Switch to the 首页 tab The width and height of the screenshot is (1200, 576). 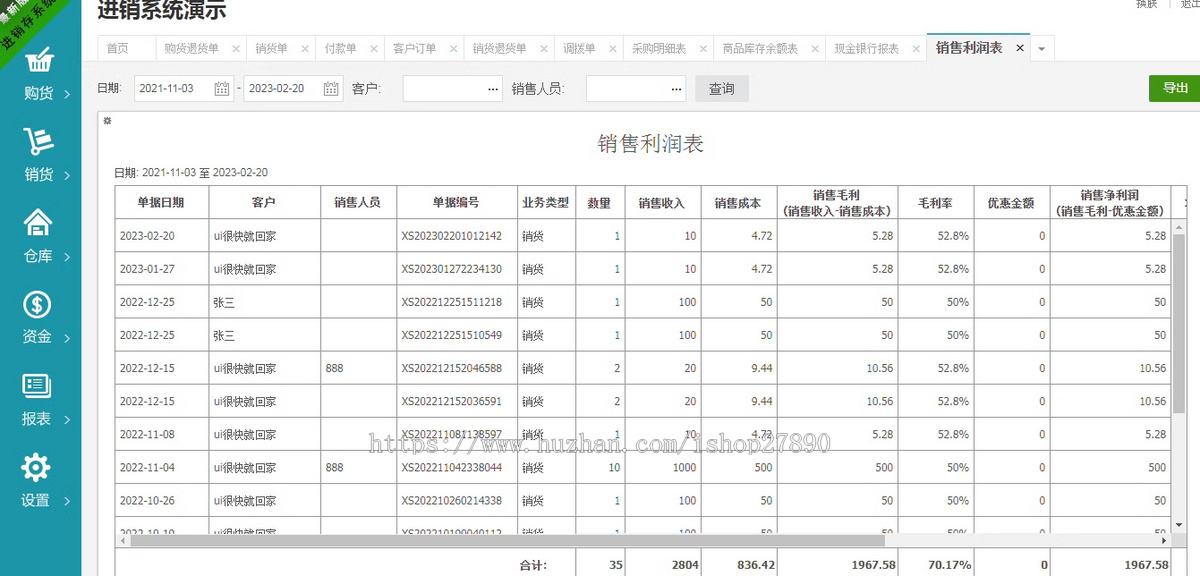click(x=118, y=48)
